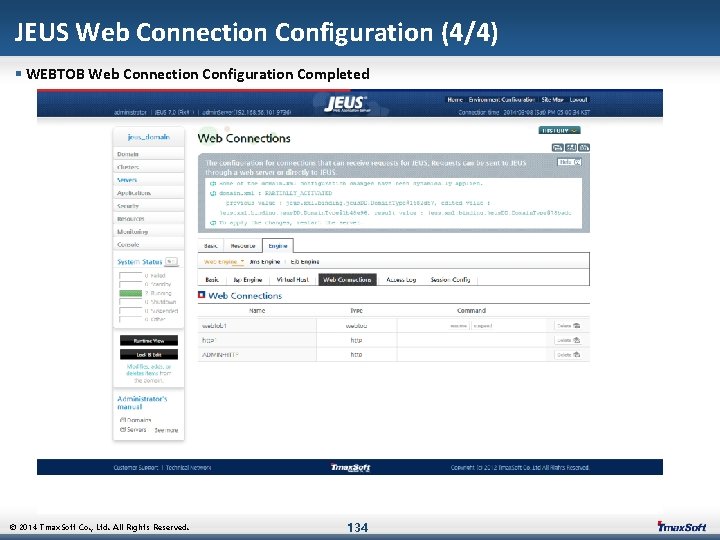This screenshot has width=720, height=540.
Task: Click the Hide button on the message box
Action: 569,162
